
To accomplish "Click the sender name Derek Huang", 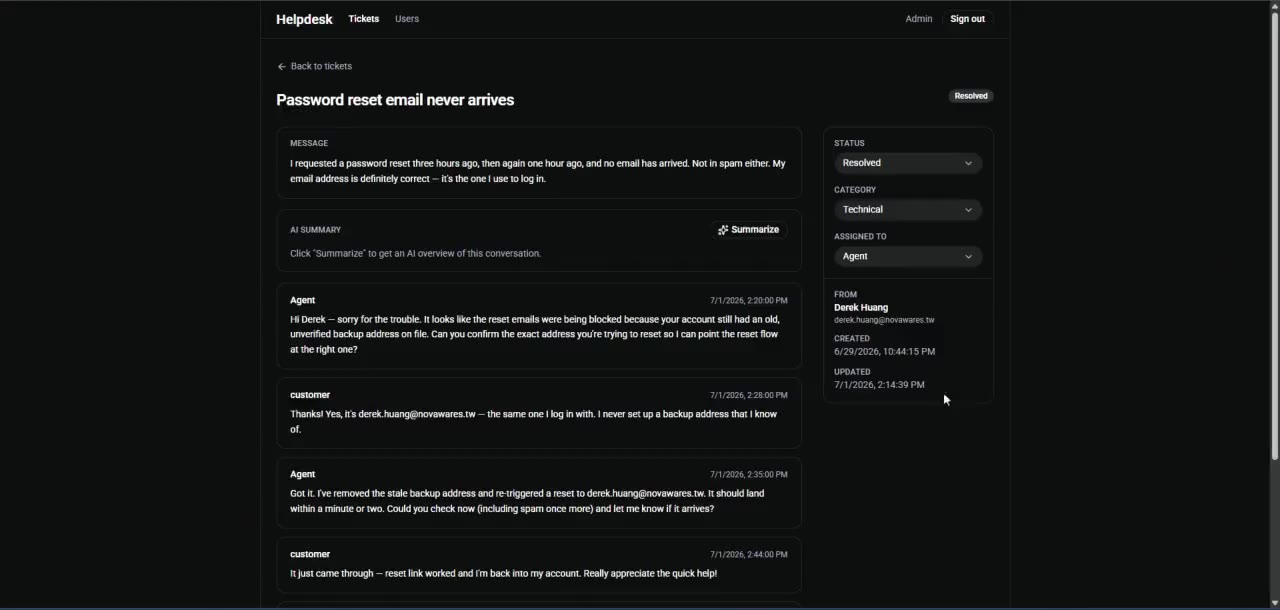I will pos(861,308).
